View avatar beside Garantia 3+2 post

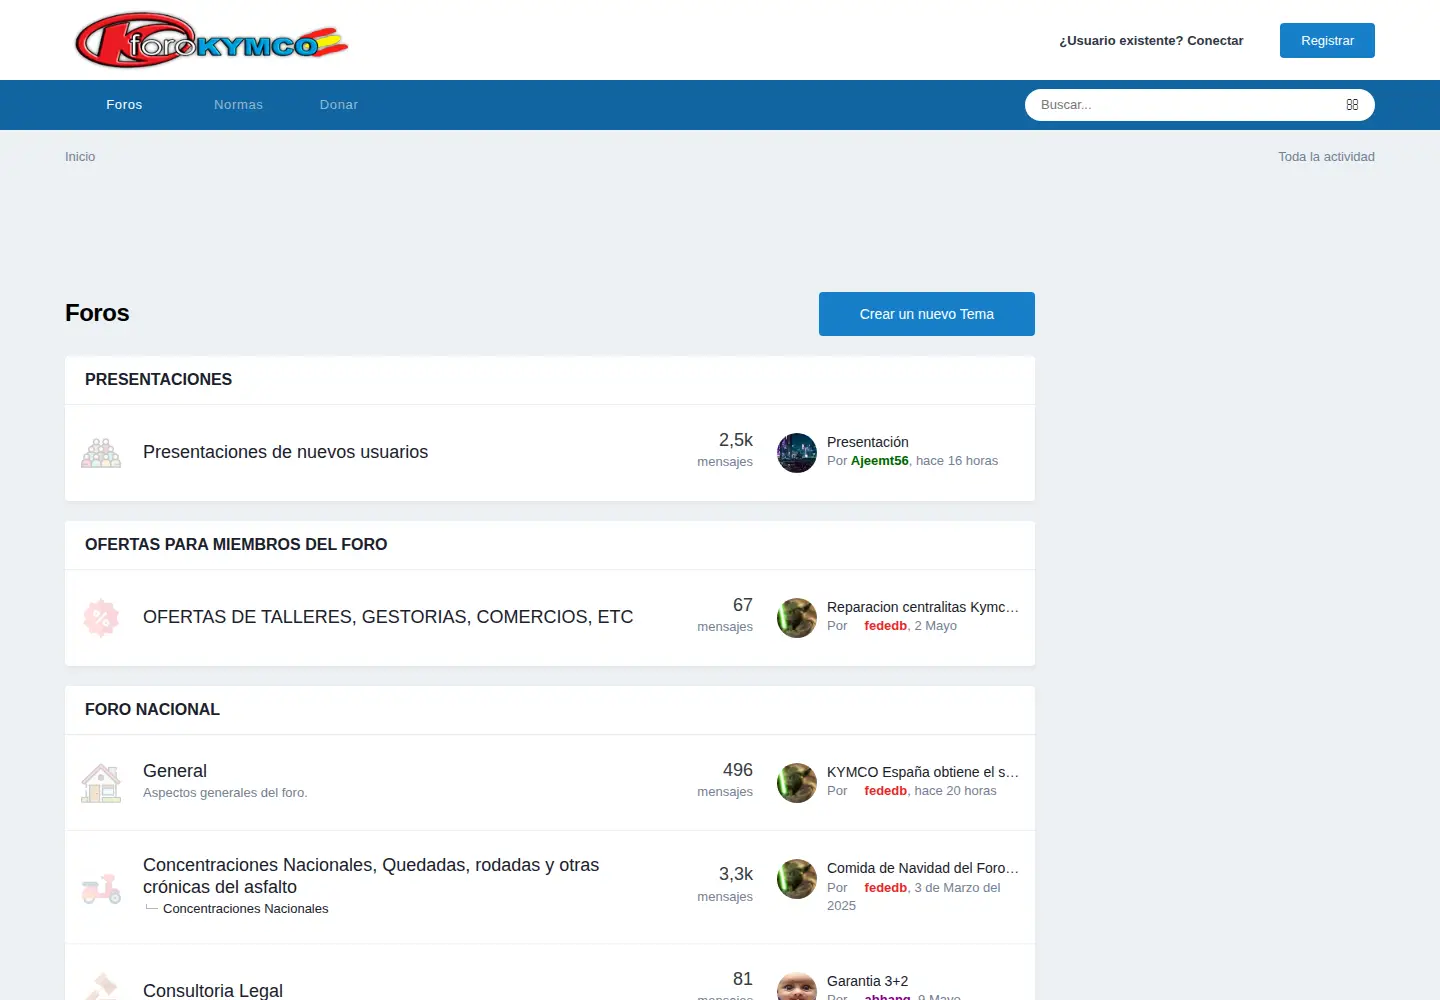797,986
